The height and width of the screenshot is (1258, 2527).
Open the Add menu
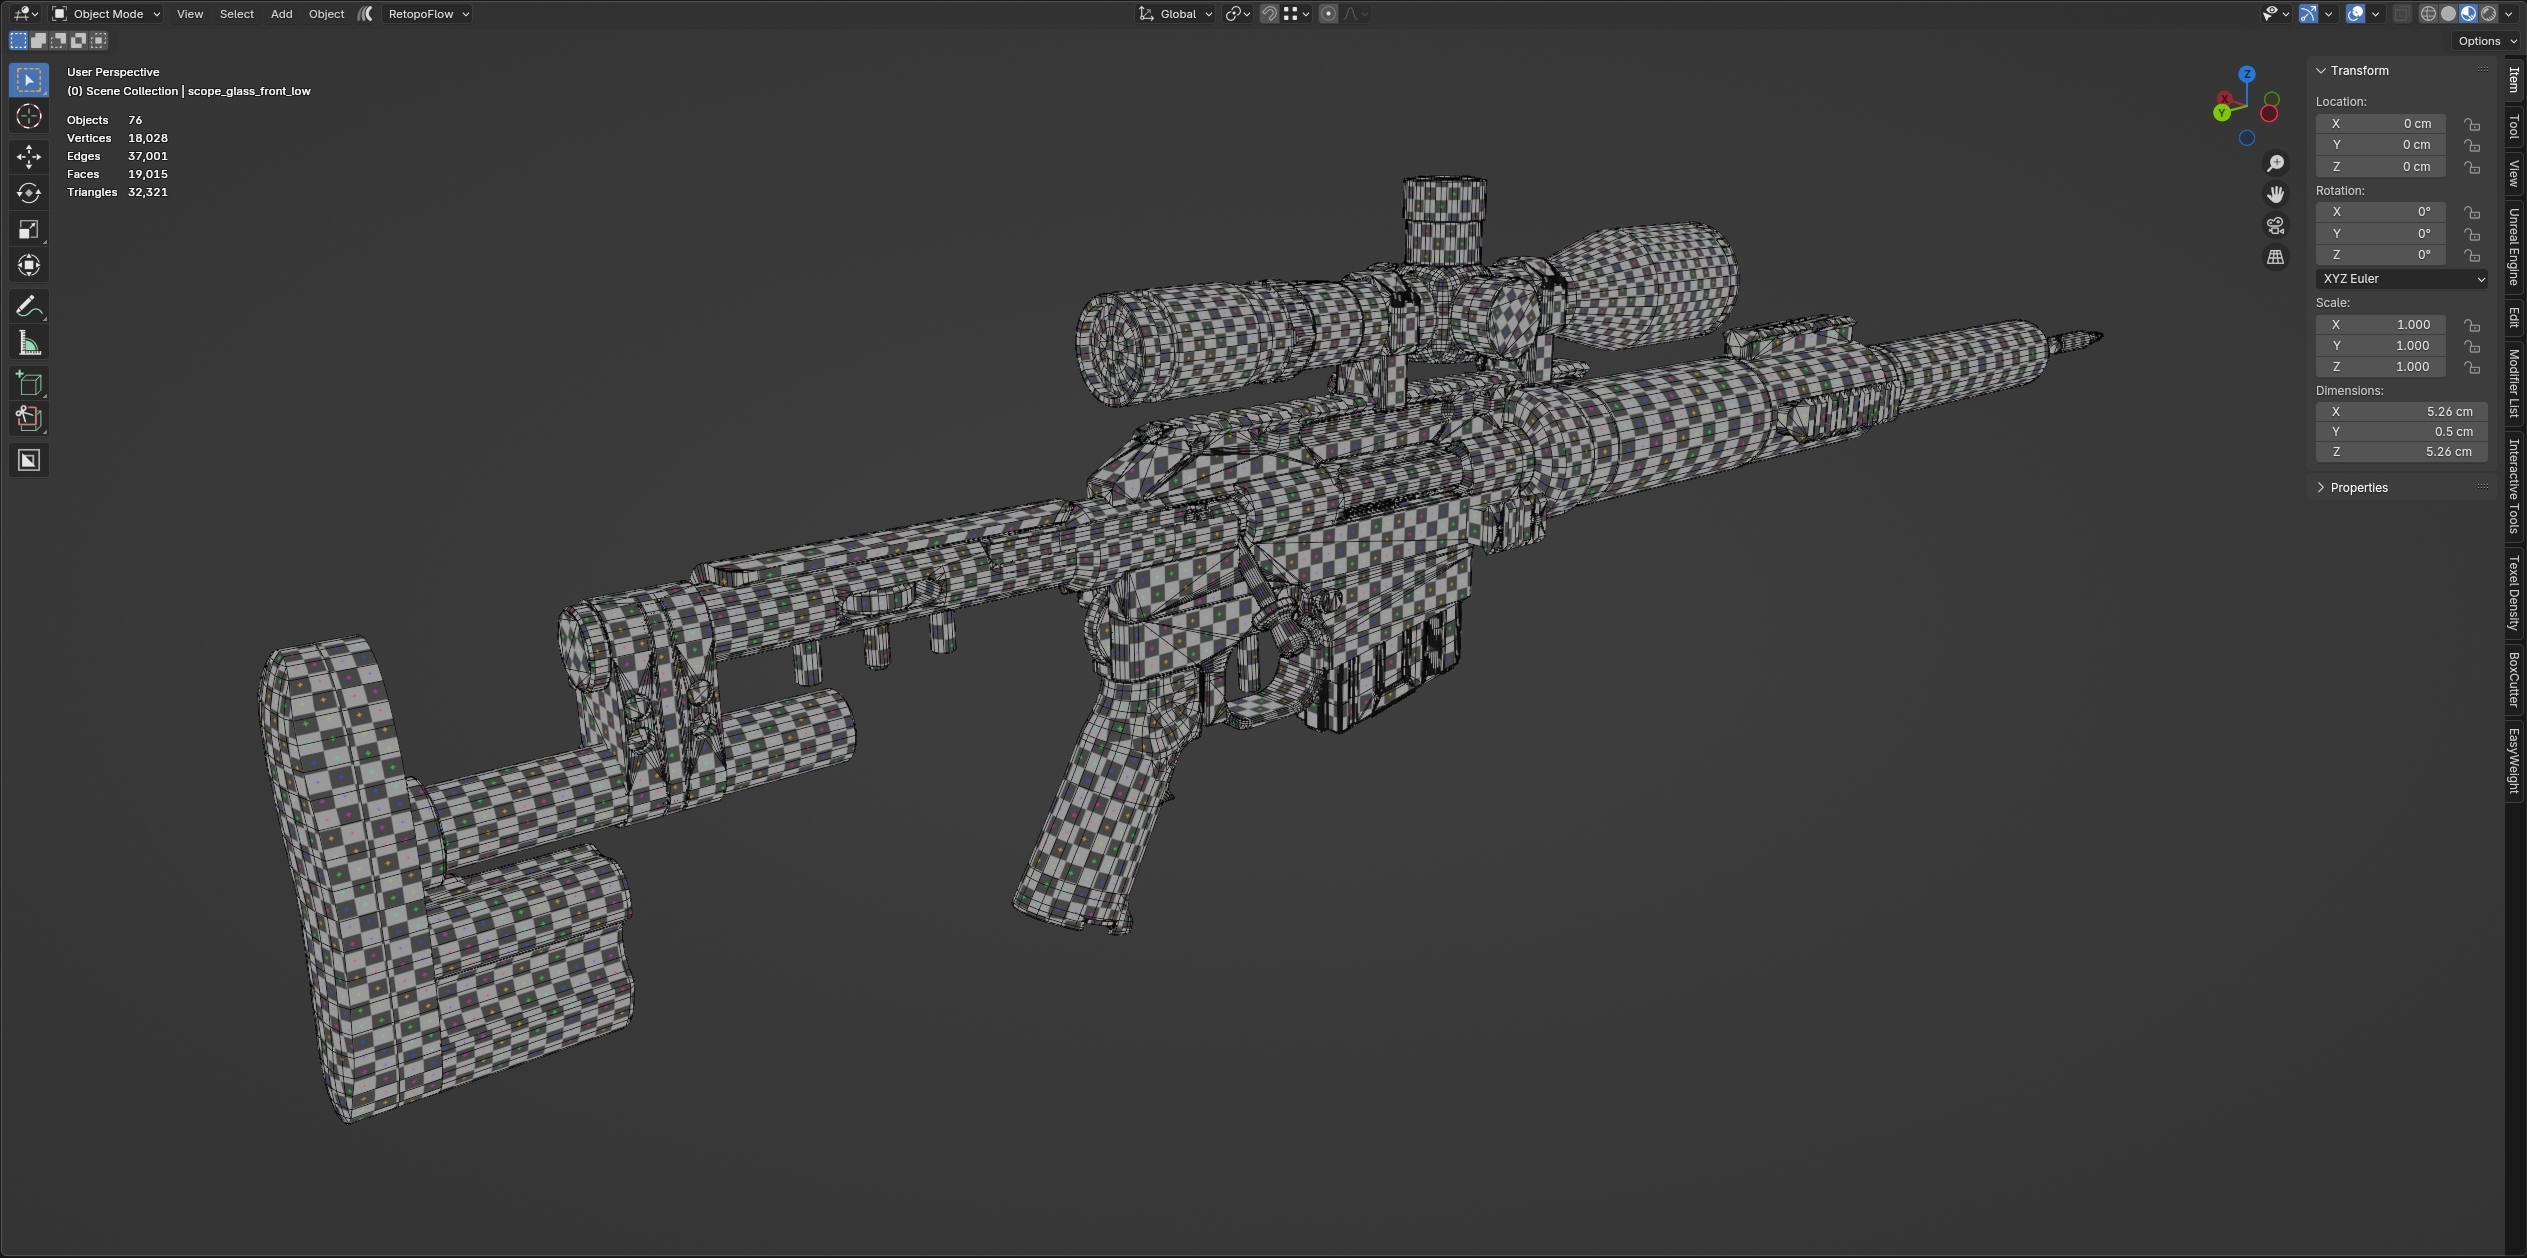click(x=281, y=14)
